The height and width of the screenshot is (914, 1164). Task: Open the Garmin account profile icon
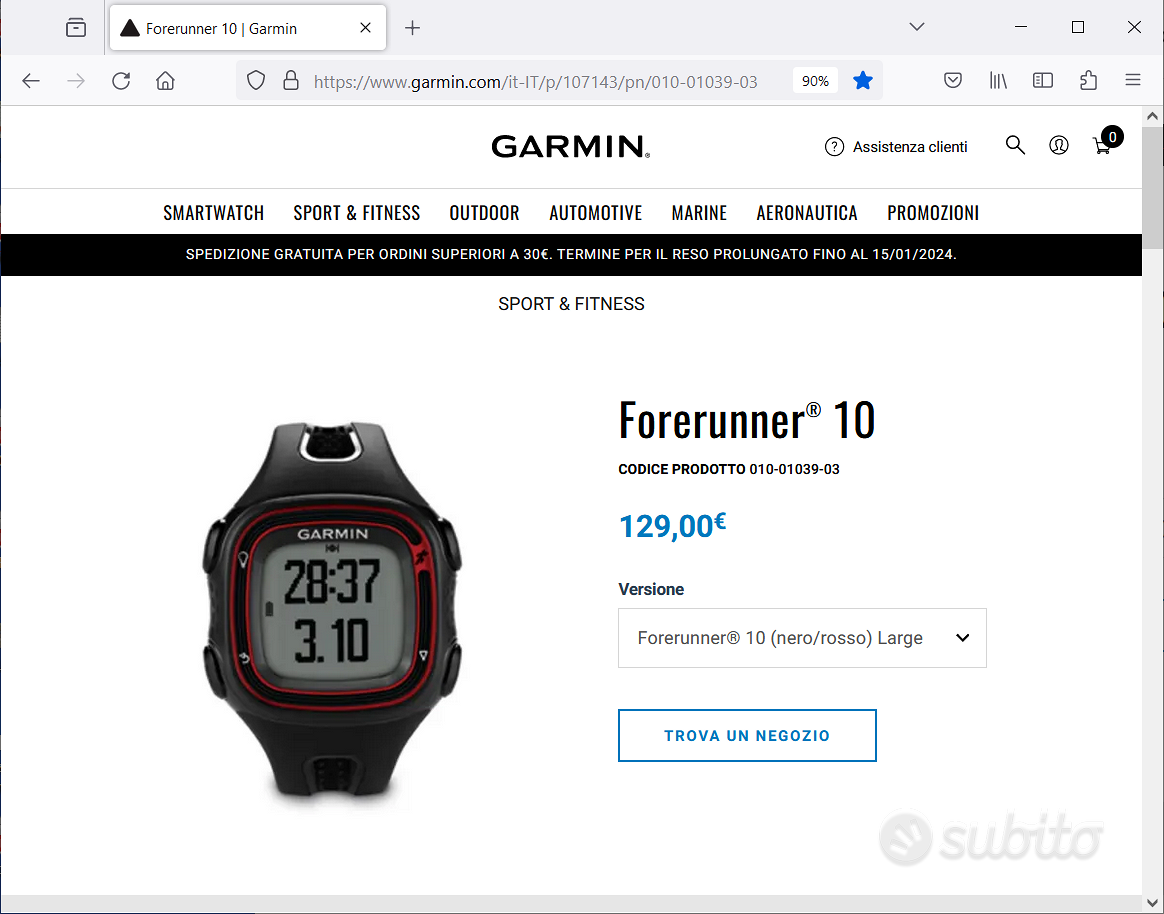(x=1059, y=145)
